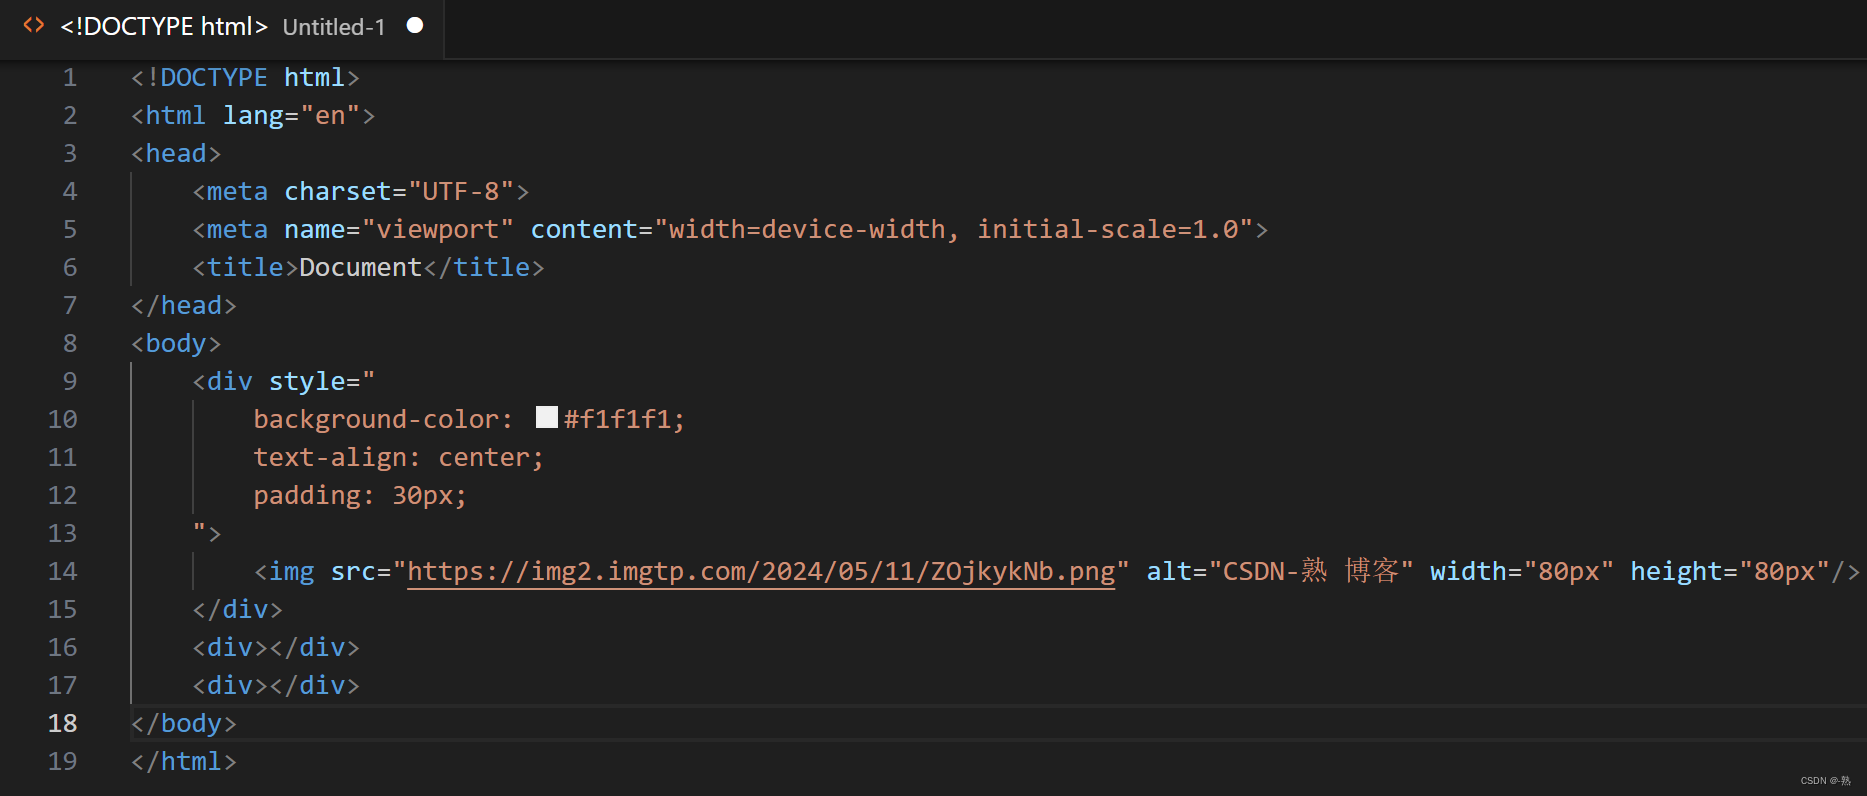Click the empty div on line 17
Image resolution: width=1867 pixels, height=796 pixels.
click(276, 686)
